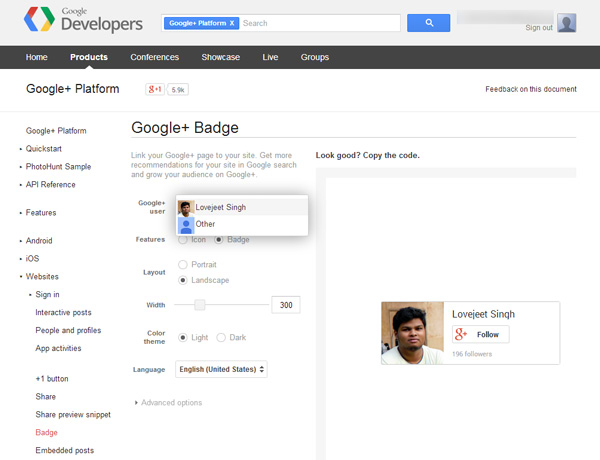Screen dimensions: 600x460
Task: Open Embedded posts in the sidebar
Action: tap(65, 450)
